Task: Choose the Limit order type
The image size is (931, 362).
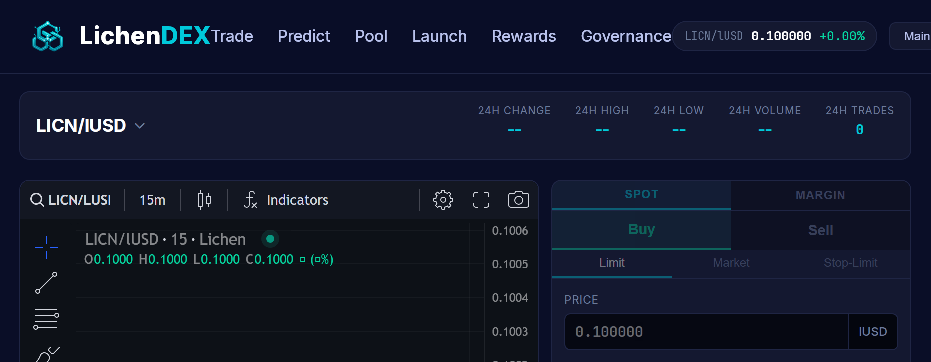Action: tap(612, 263)
